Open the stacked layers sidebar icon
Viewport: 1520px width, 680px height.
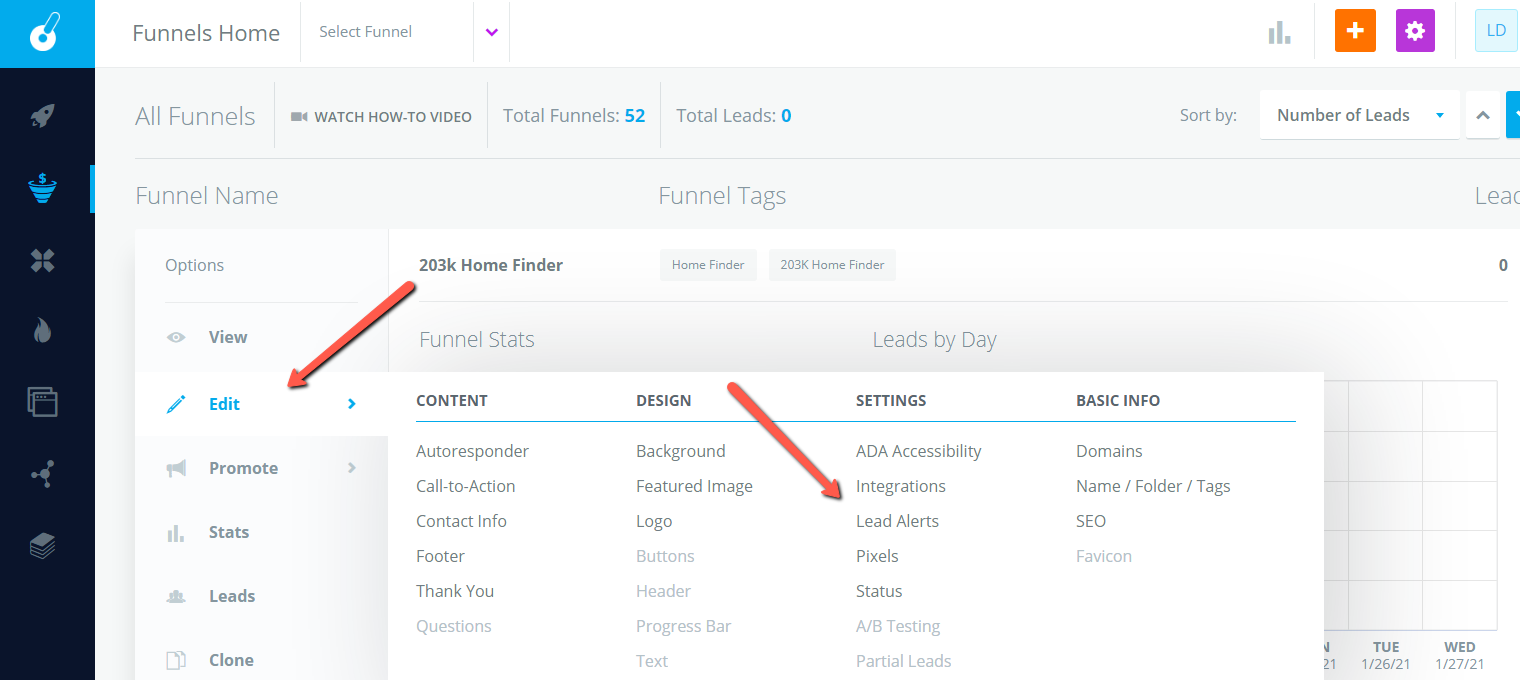pyautogui.click(x=42, y=546)
